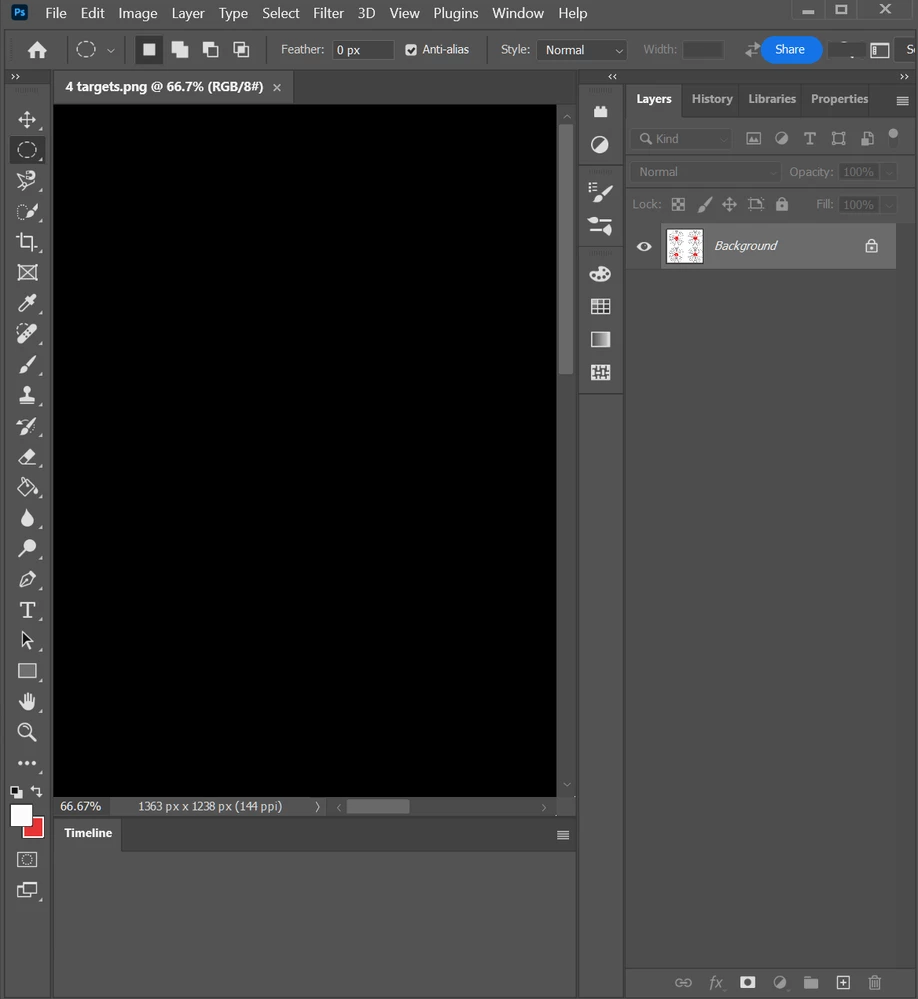Screen dimensions: 918x999
Task: Open the Filter menu
Action: [328, 13]
